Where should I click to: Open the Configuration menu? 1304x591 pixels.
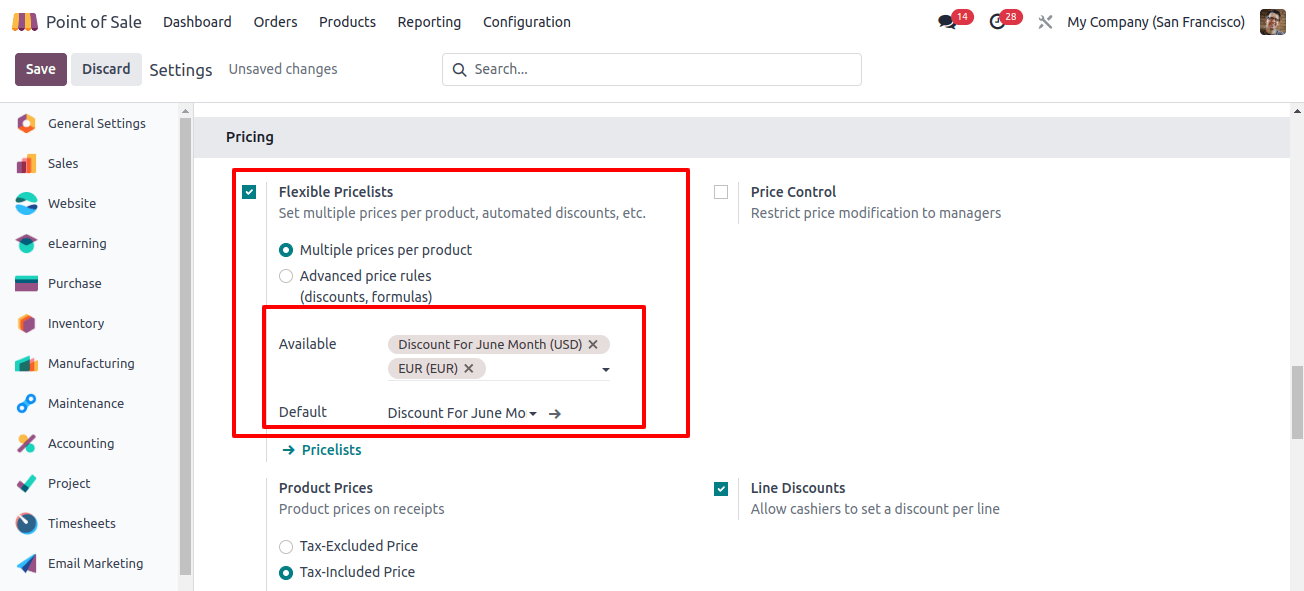pos(527,22)
